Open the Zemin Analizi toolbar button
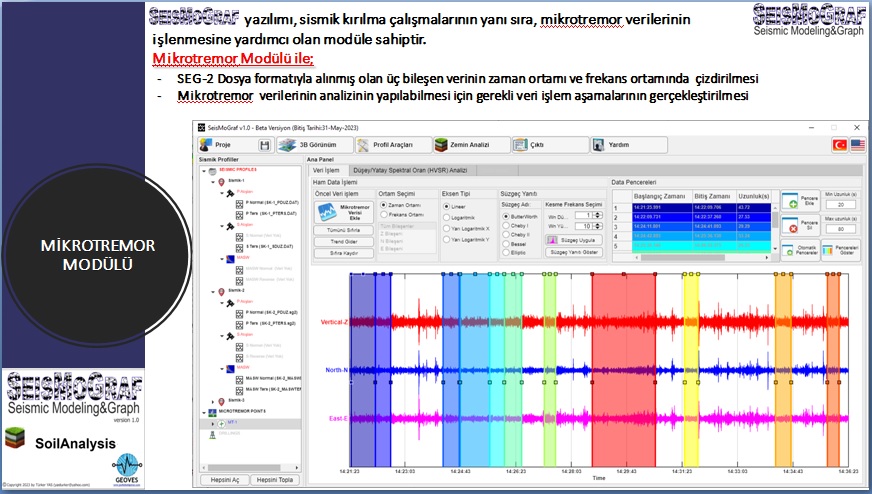Image resolution: width=872 pixels, height=494 pixels. tap(472, 145)
